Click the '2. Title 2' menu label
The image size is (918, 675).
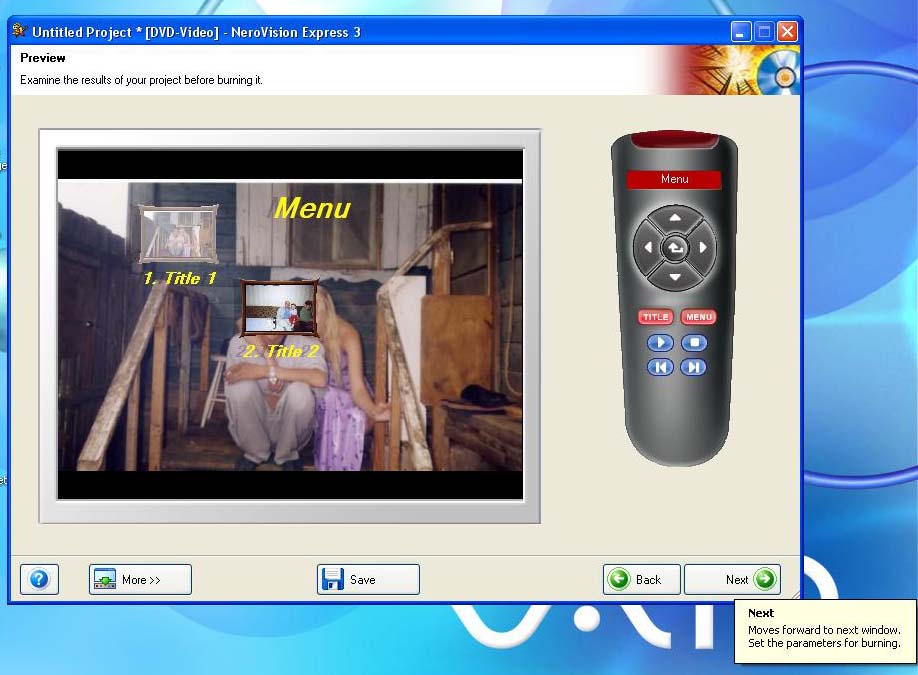click(282, 351)
